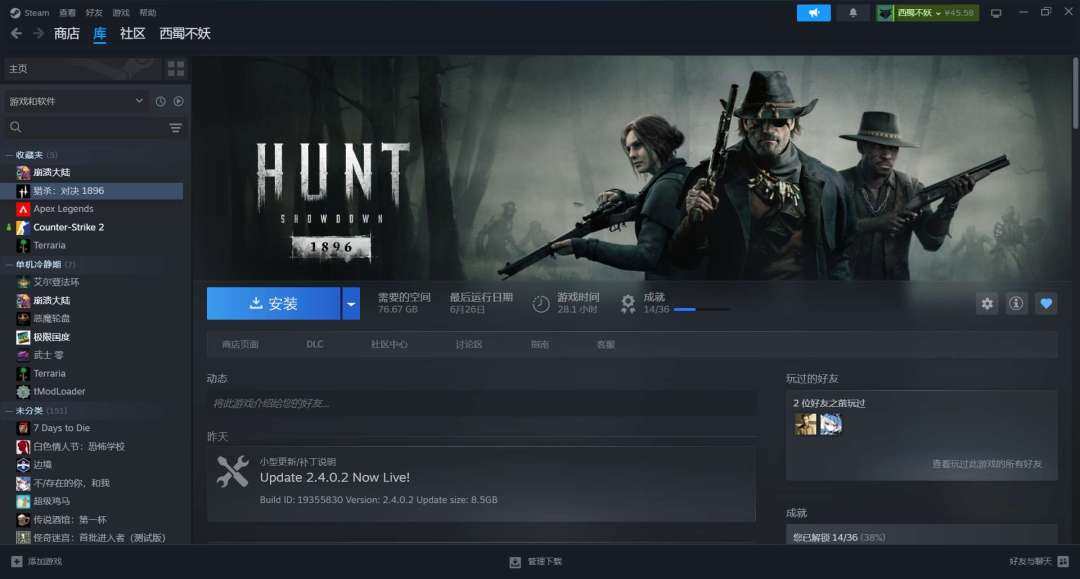Open game settings gear for Hunt: Showdown
The height and width of the screenshot is (579, 1080).
click(987, 303)
